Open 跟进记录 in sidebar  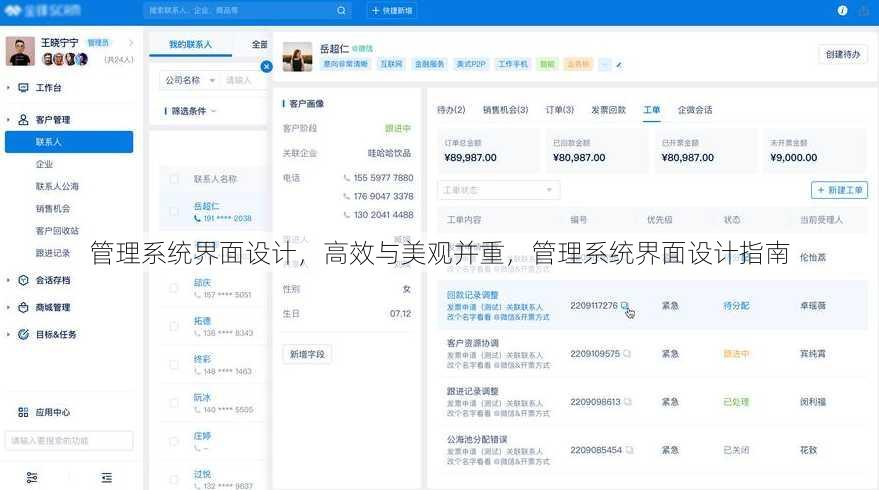pos(53,253)
